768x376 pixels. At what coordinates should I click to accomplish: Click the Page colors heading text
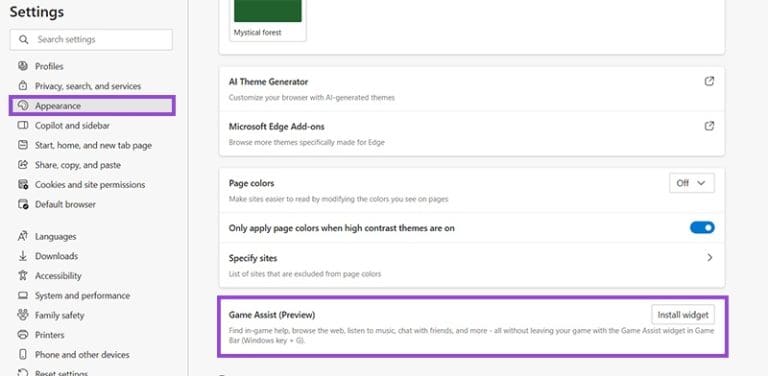251,183
